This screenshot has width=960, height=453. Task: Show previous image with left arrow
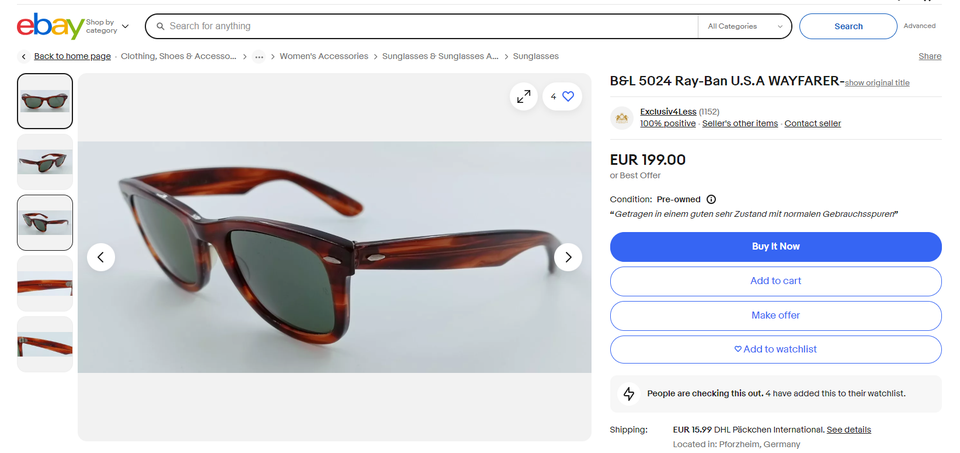pos(101,257)
